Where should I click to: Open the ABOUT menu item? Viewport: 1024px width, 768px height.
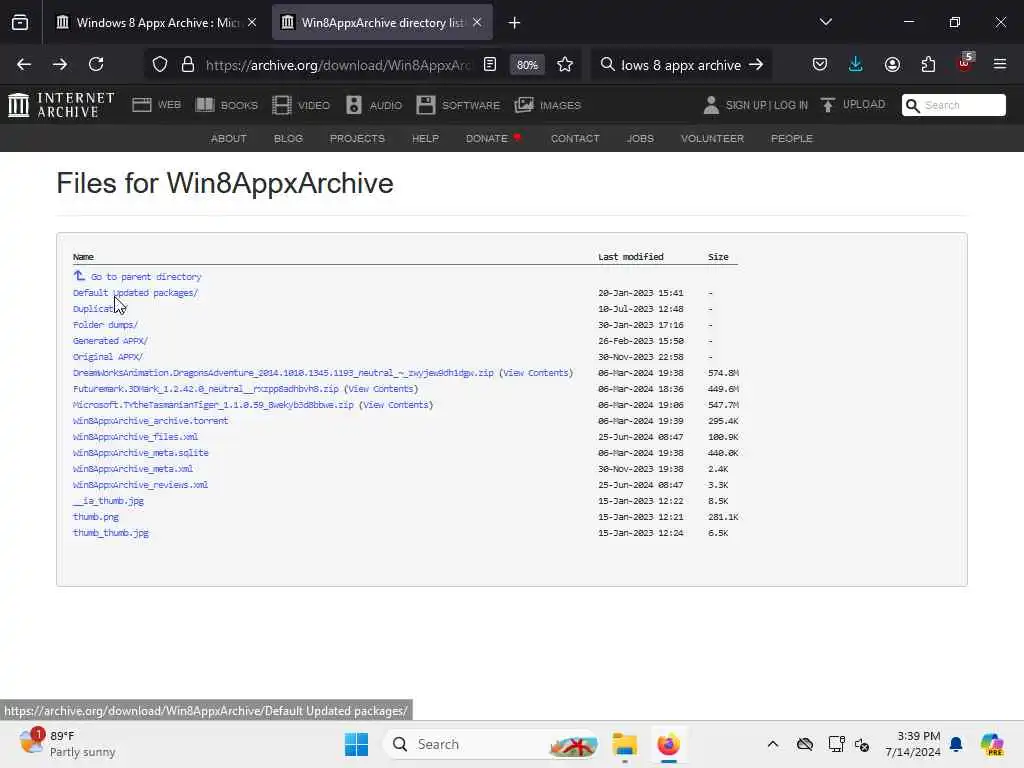point(229,138)
